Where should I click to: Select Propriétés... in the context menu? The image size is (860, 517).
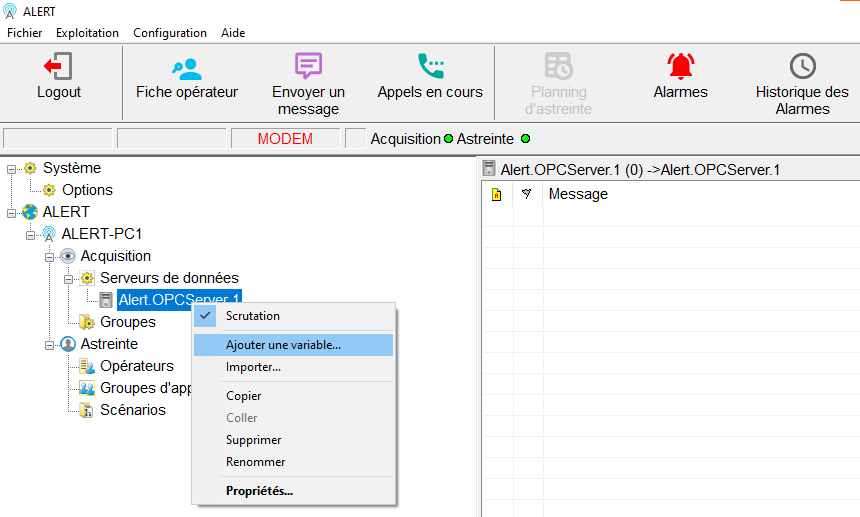coord(259,491)
